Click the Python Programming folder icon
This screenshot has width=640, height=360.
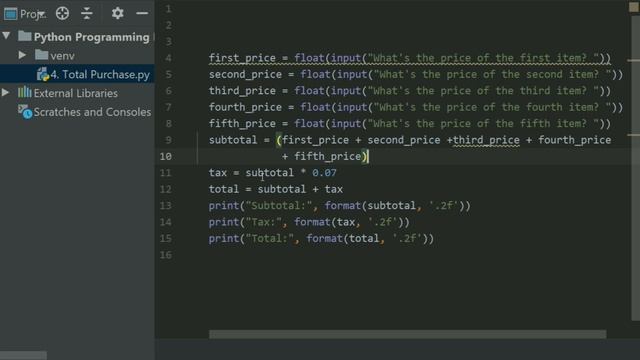[24, 36]
